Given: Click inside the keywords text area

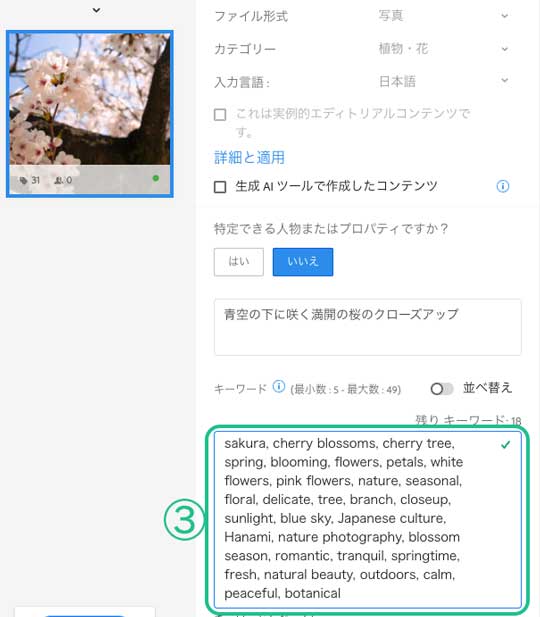Looking at the screenshot, I should 368,519.
